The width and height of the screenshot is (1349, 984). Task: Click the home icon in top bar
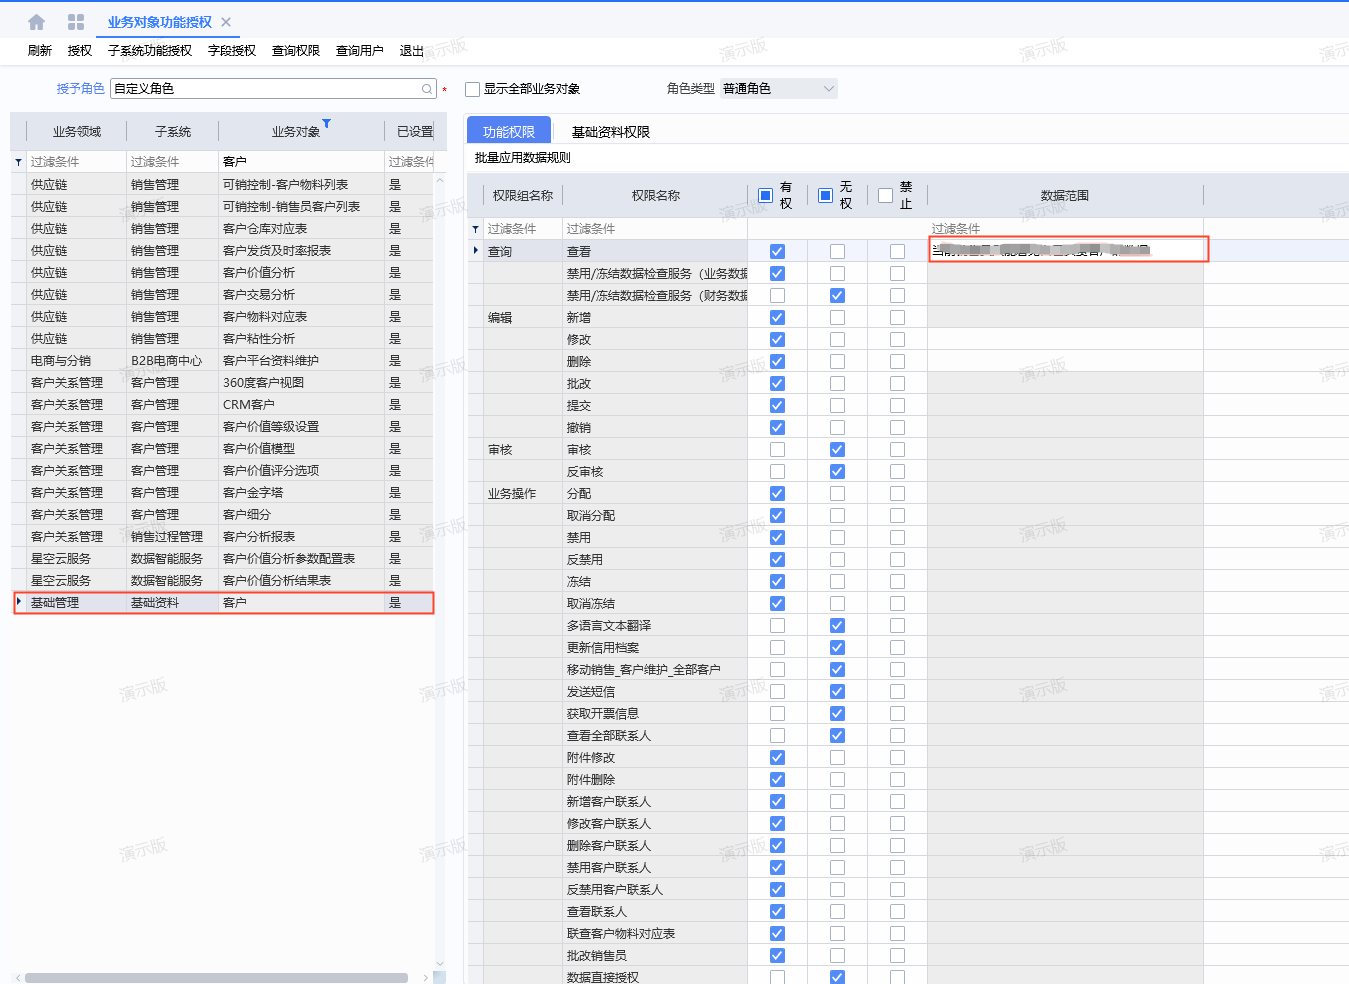(37, 22)
